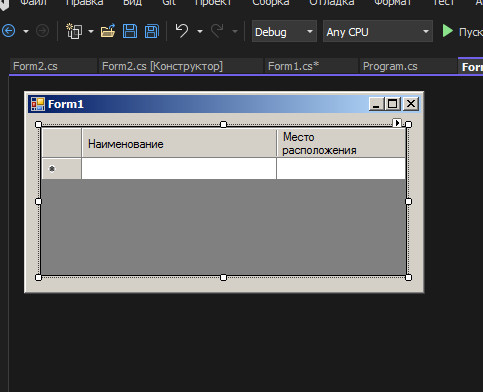Expand the Any CPU platform dropdown

(x=426, y=32)
